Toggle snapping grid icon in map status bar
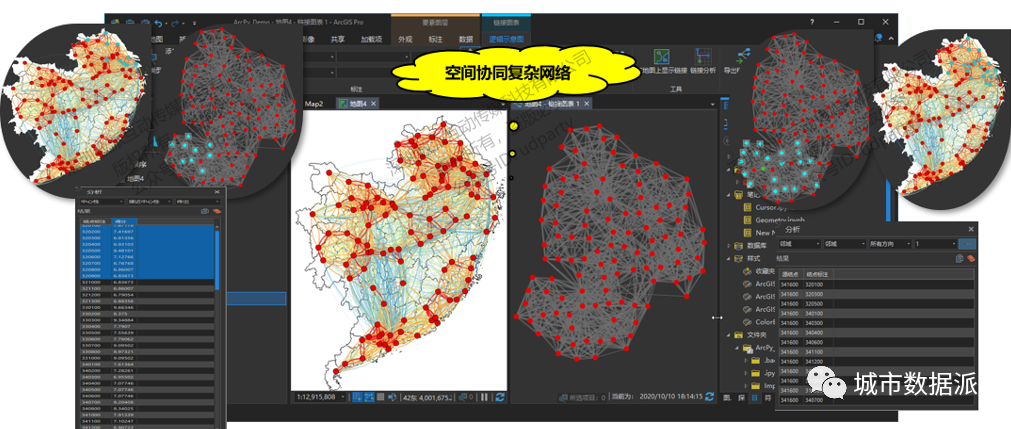Image resolution: width=1011 pixels, height=429 pixels. [x=381, y=397]
